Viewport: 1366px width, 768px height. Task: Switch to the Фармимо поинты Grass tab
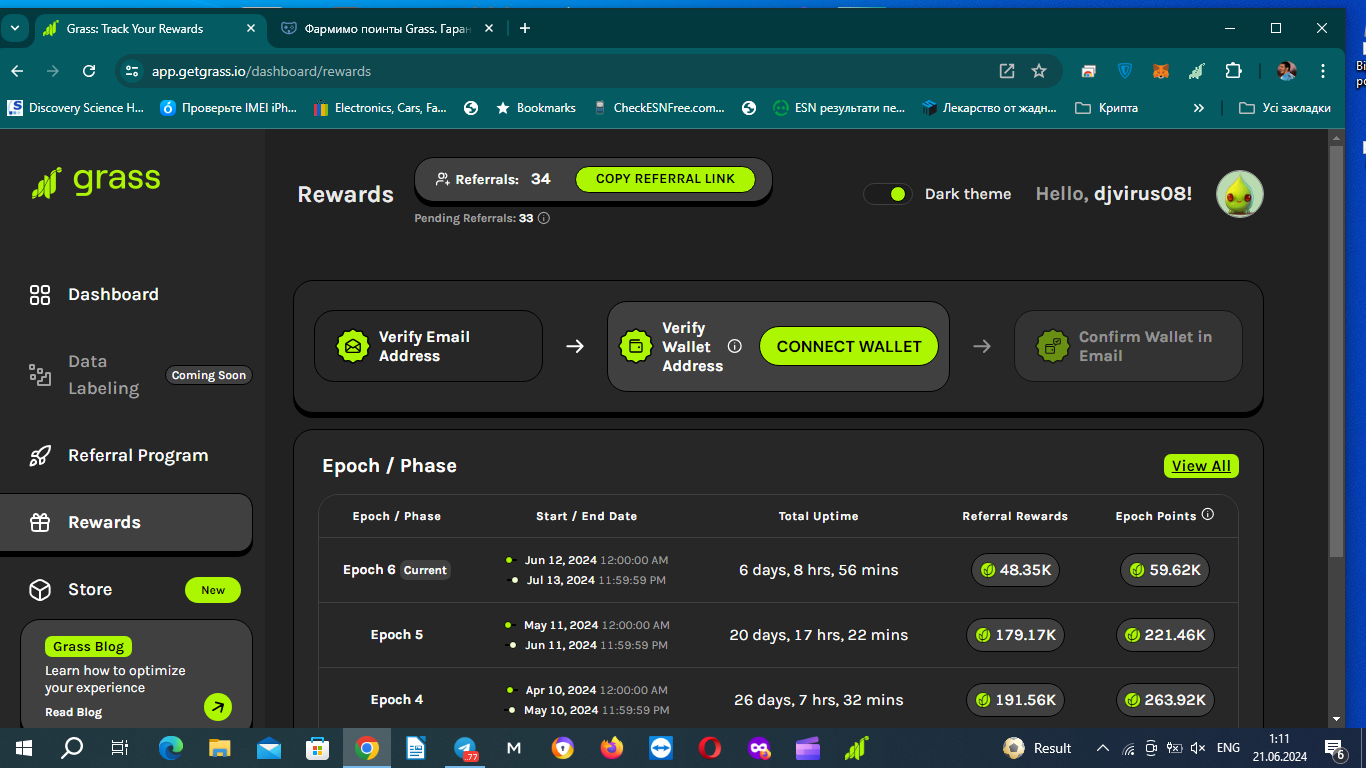386,28
